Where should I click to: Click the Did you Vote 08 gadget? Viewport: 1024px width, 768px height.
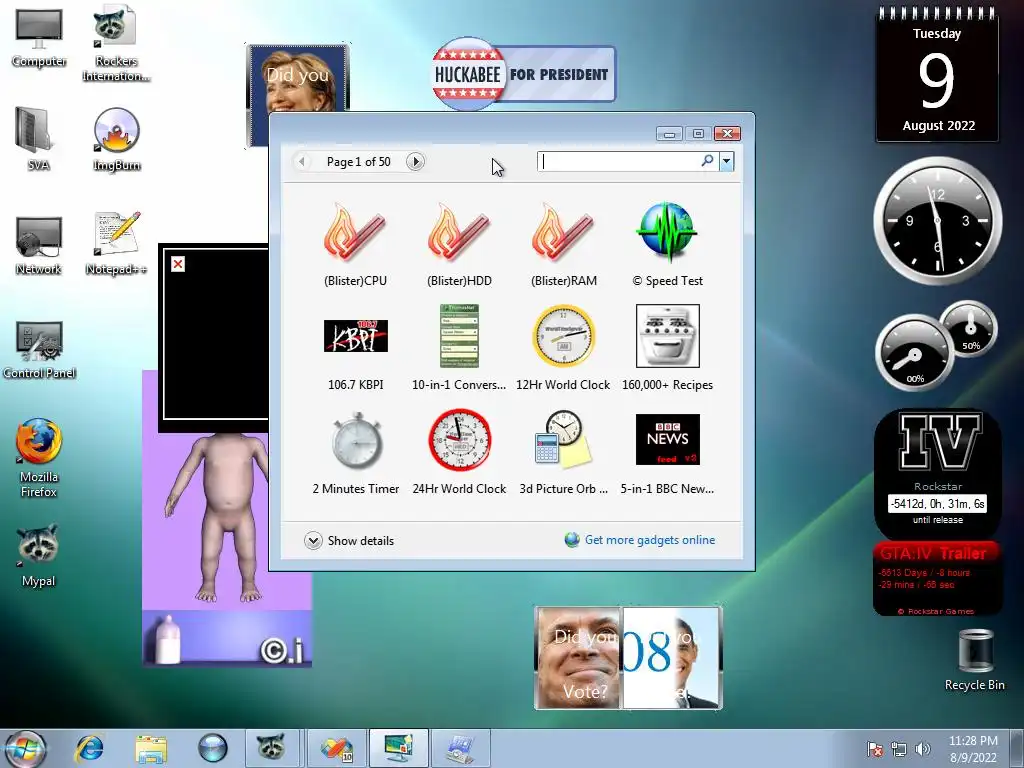coord(628,658)
